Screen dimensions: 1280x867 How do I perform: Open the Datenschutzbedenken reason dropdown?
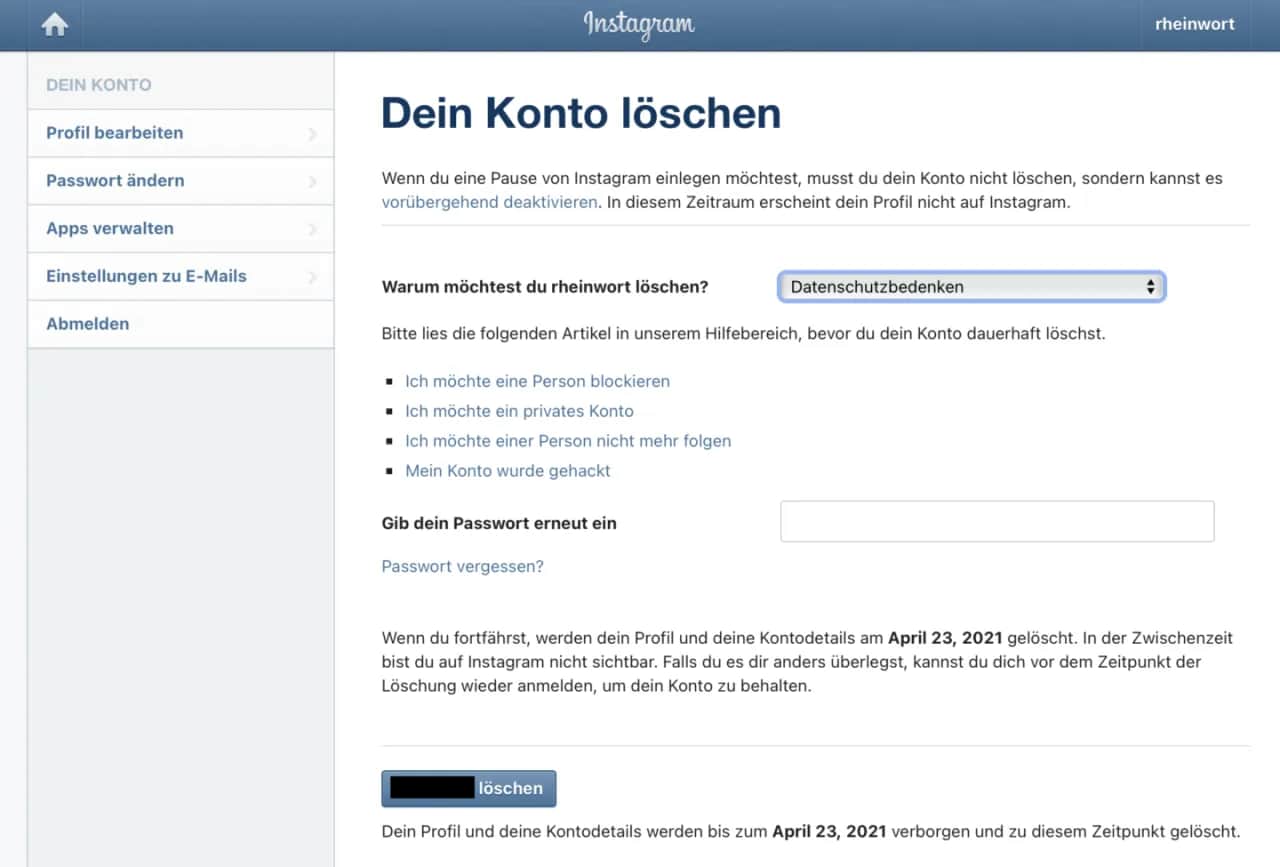pos(960,286)
